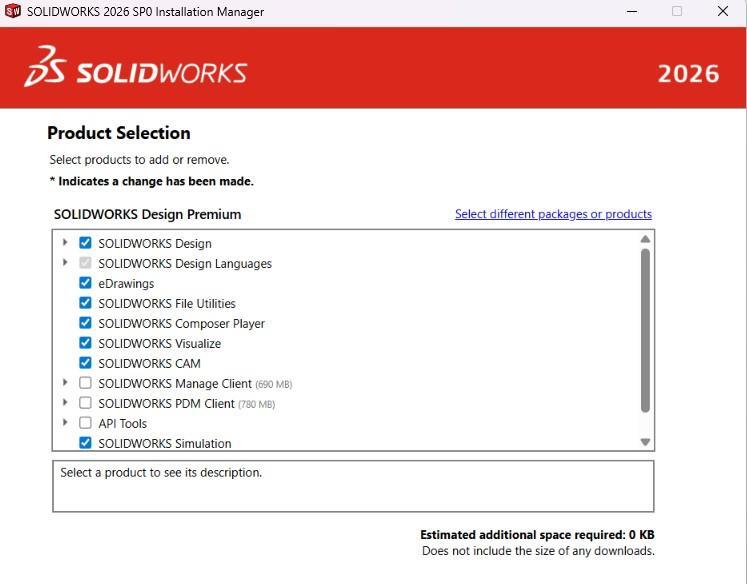Expand the SOLIDWORKS Design tree node
The image size is (747, 584).
click(x=65, y=242)
